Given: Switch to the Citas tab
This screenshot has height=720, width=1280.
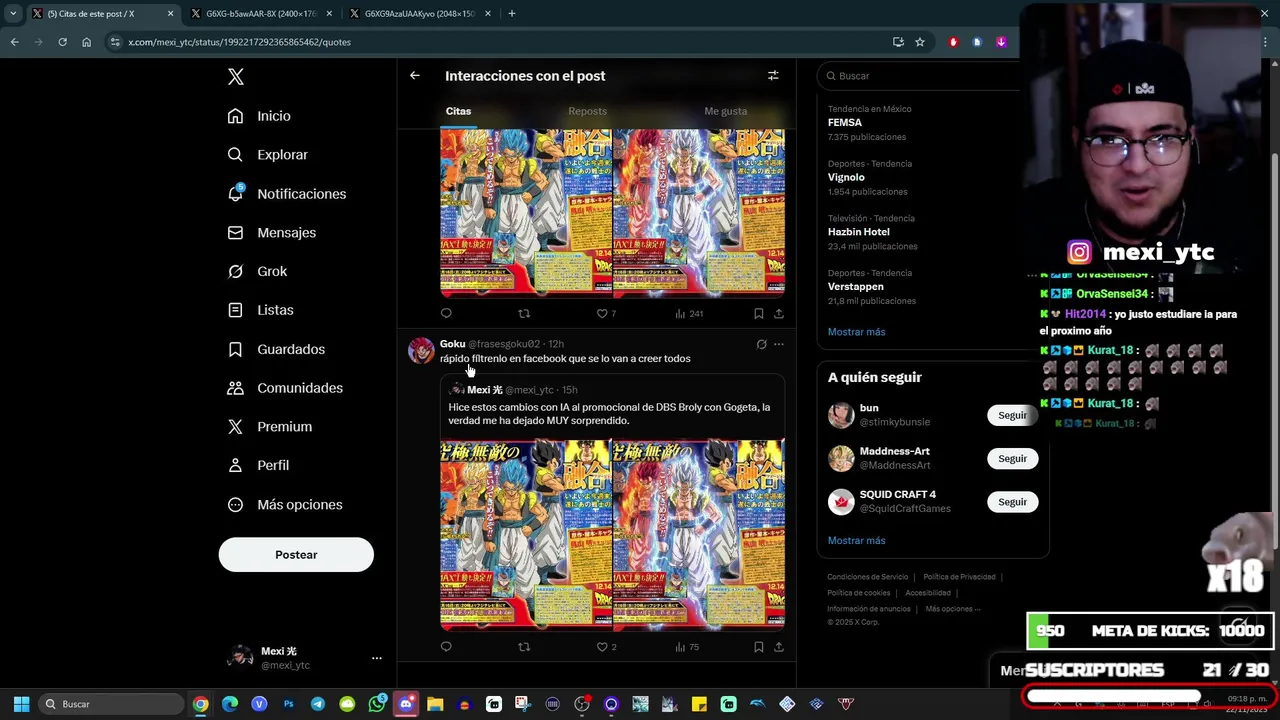Looking at the screenshot, I should (458, 111).
